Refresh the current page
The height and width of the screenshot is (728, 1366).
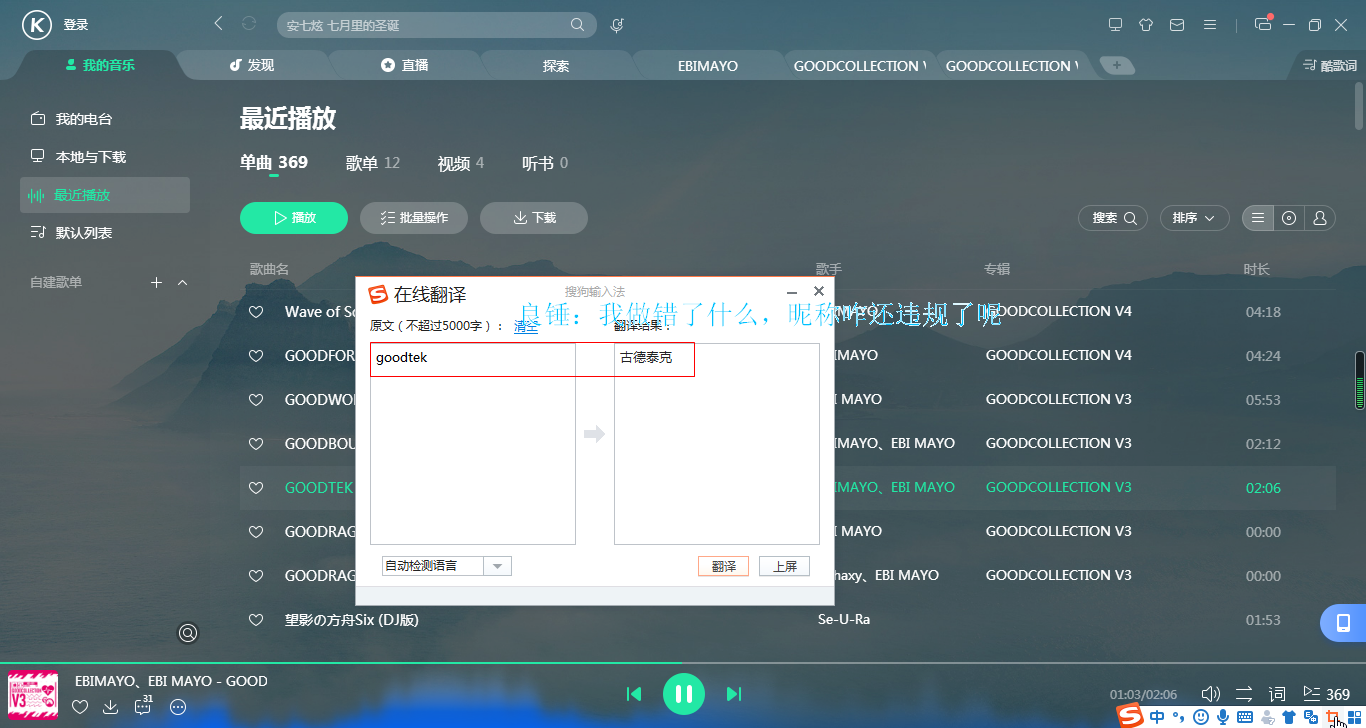point(249,24)
